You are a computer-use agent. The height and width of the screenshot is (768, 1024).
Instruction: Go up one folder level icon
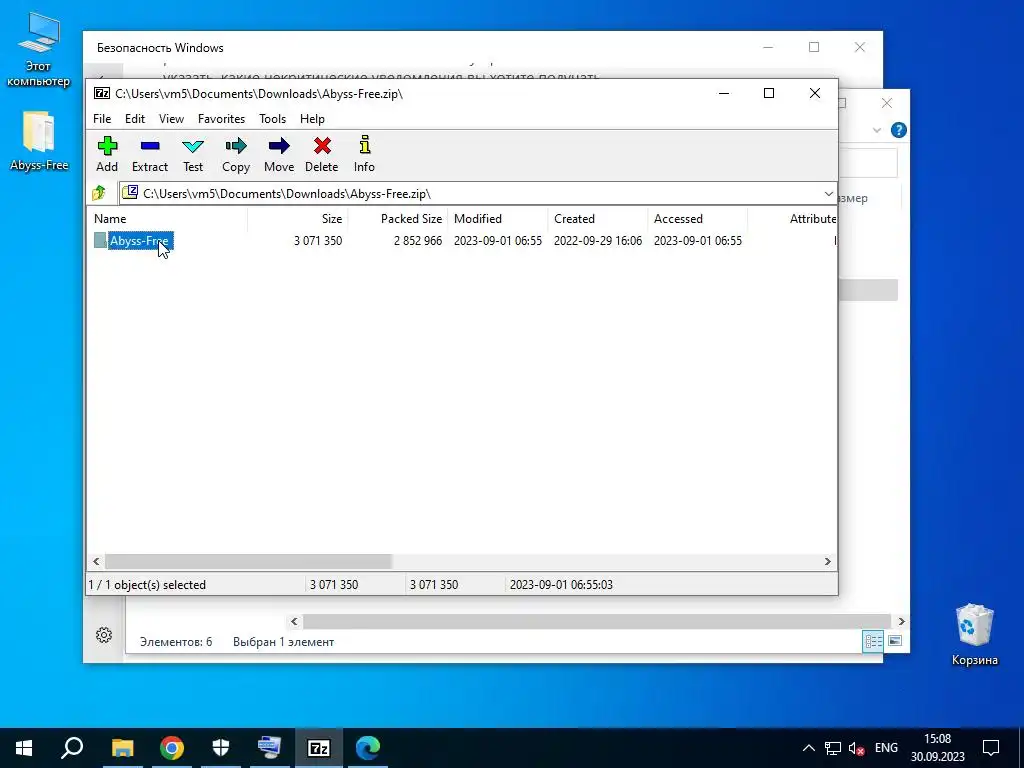(99, 193)
